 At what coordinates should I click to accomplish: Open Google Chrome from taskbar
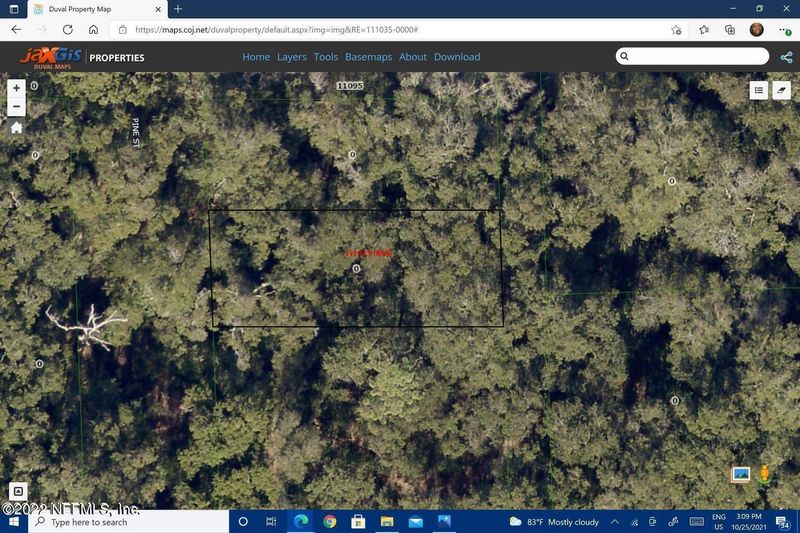click(x=330, y=521)
